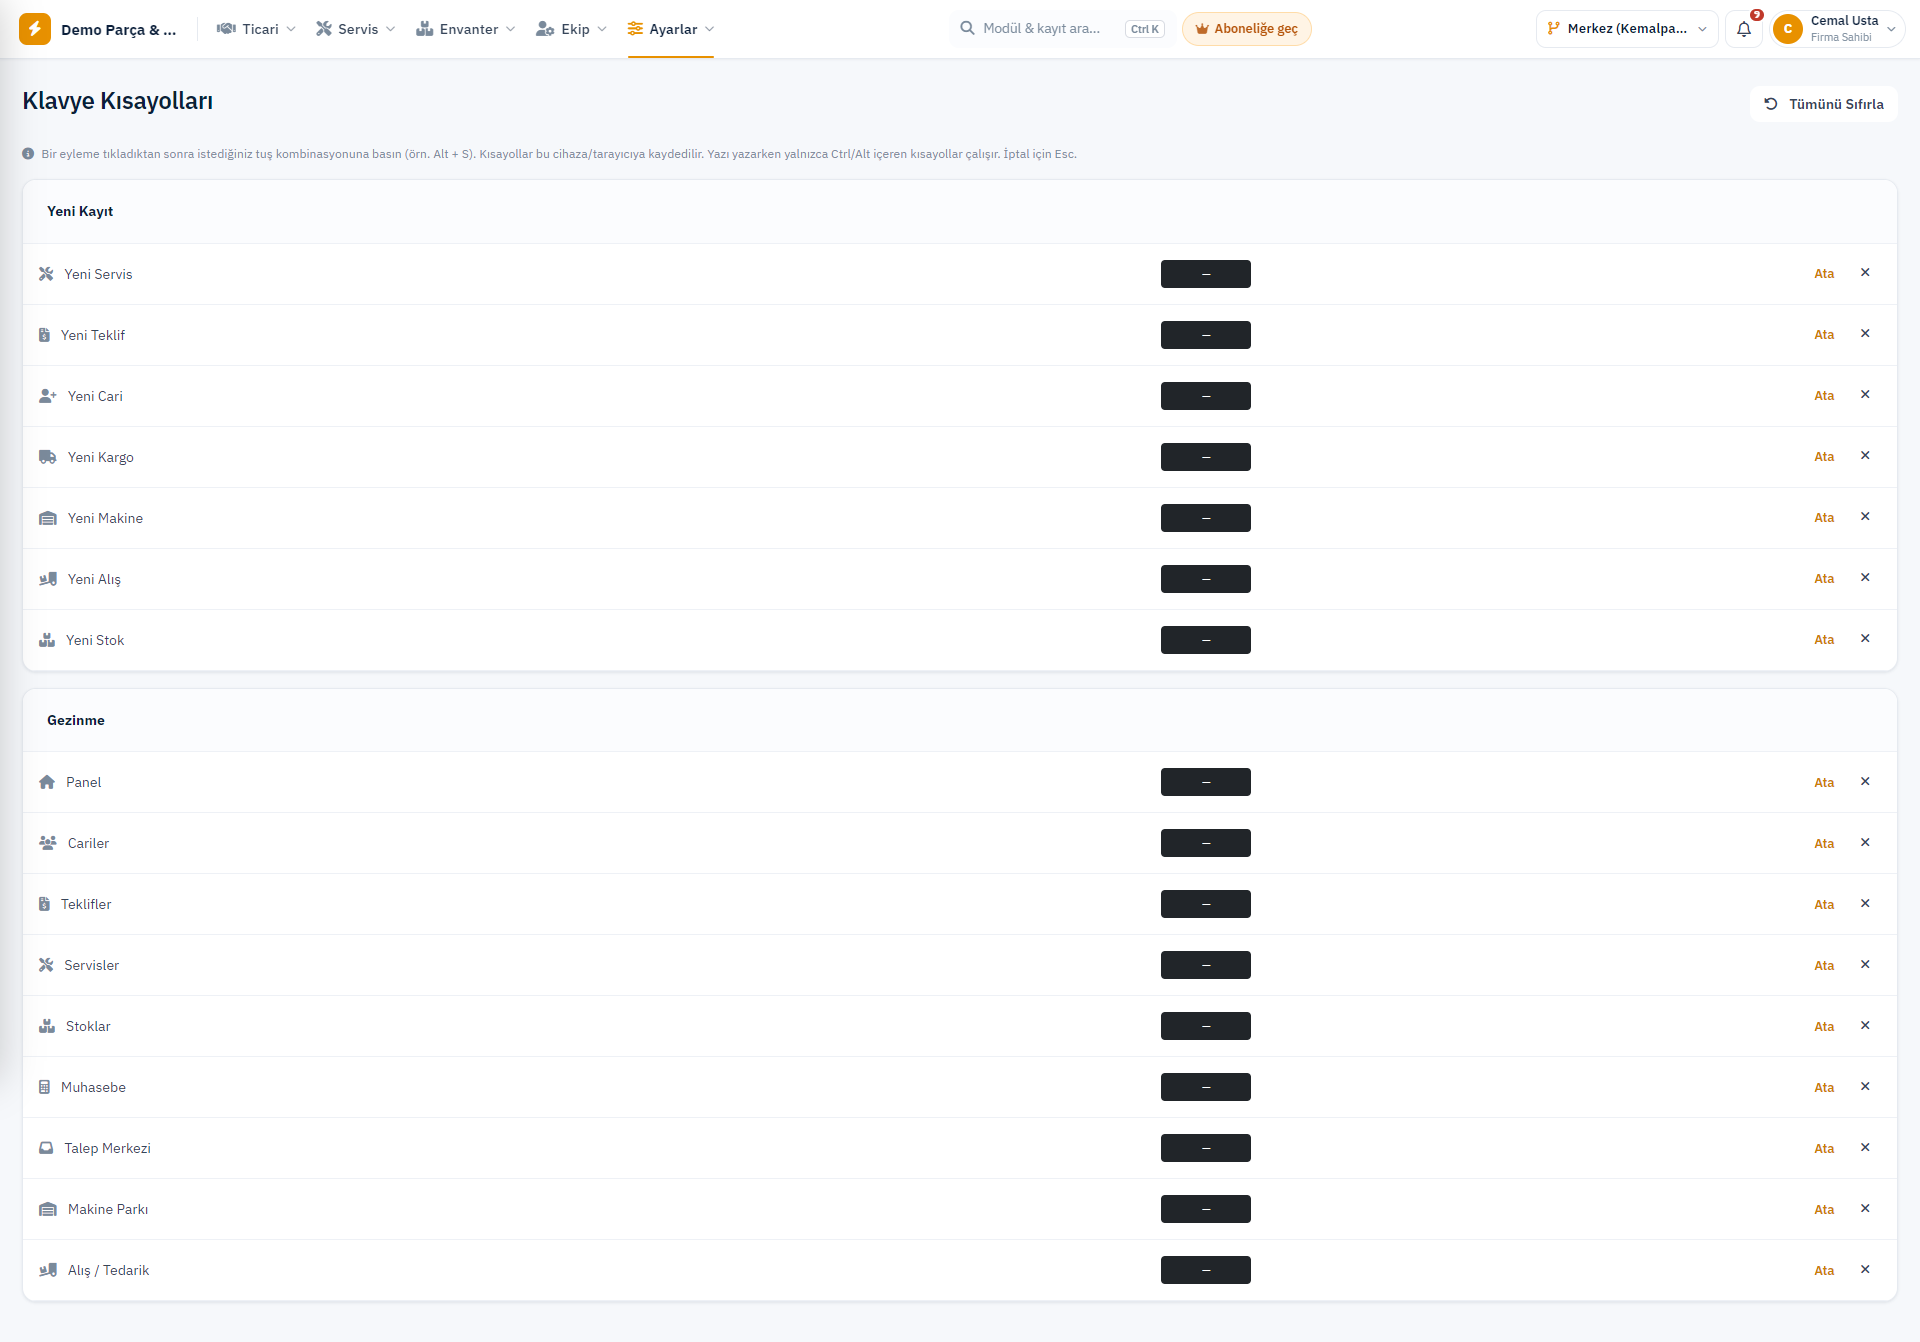Click the Stoklar boxes icon
This screenshot has width=1920, height=1342.
[46, 1026]
